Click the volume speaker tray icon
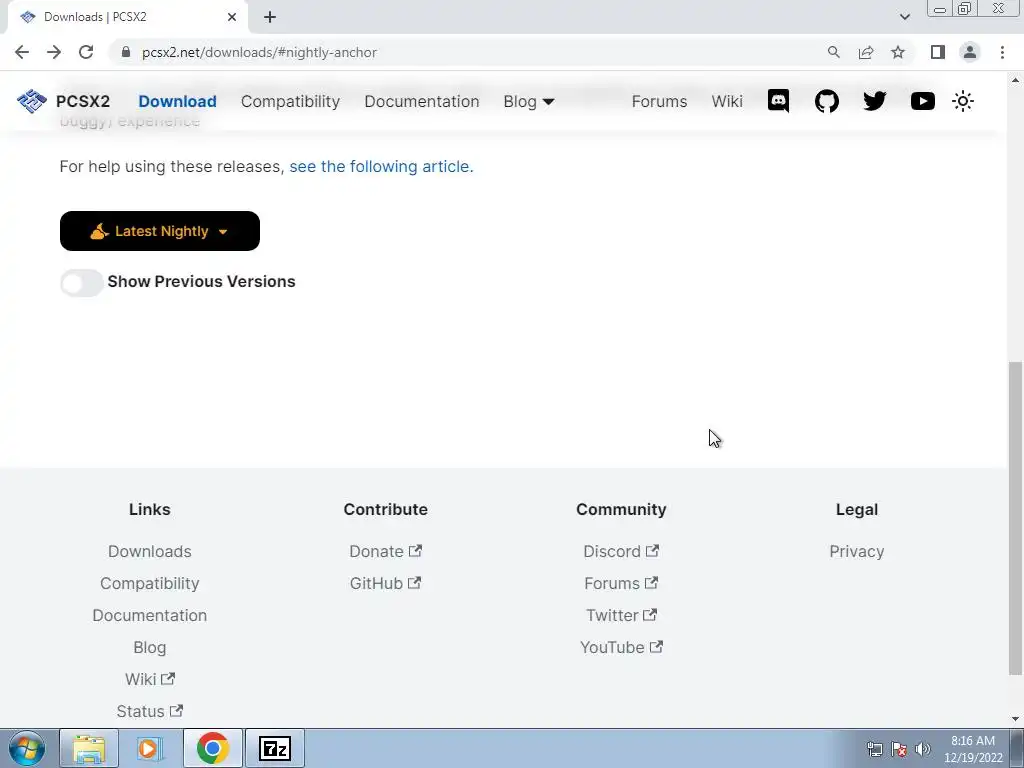Viewport: 1024px width, 768px height. 923,749
